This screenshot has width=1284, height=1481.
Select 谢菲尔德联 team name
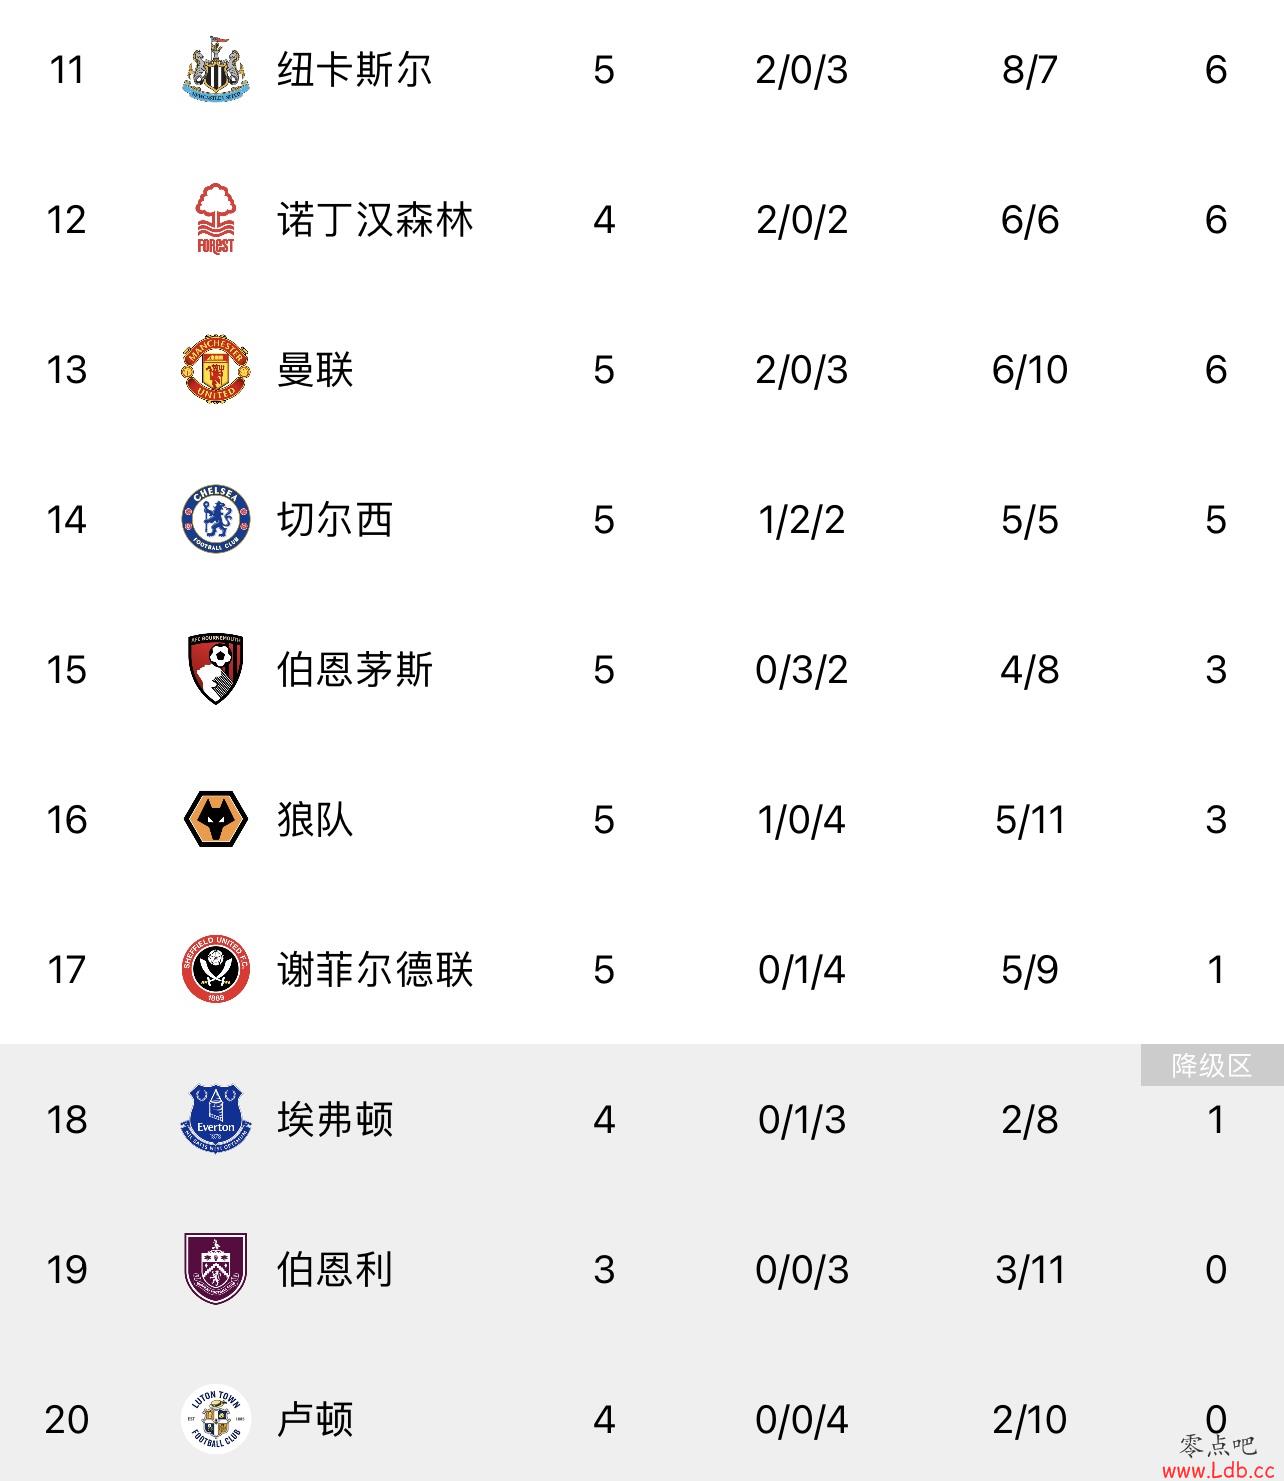point(375,970)
